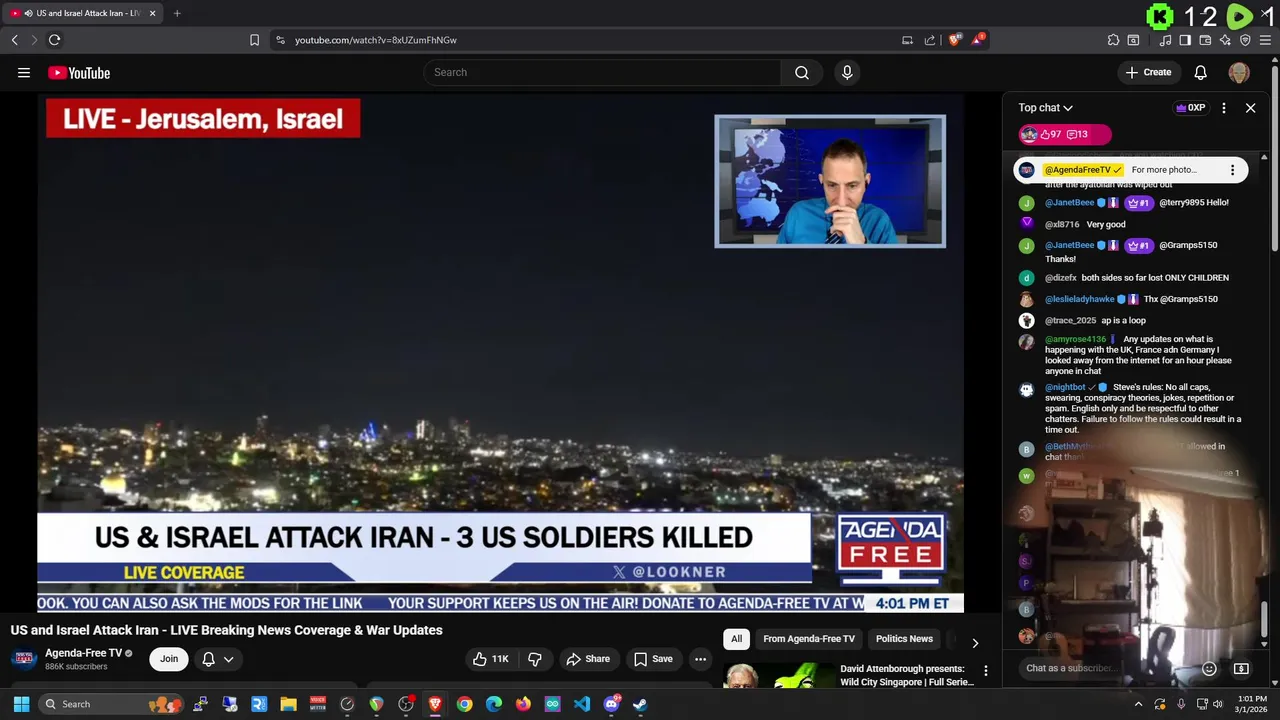The height and width of the screenshot is (720, 1280).
Task: Click the browser address bar URL
Action: pos(375,40)
